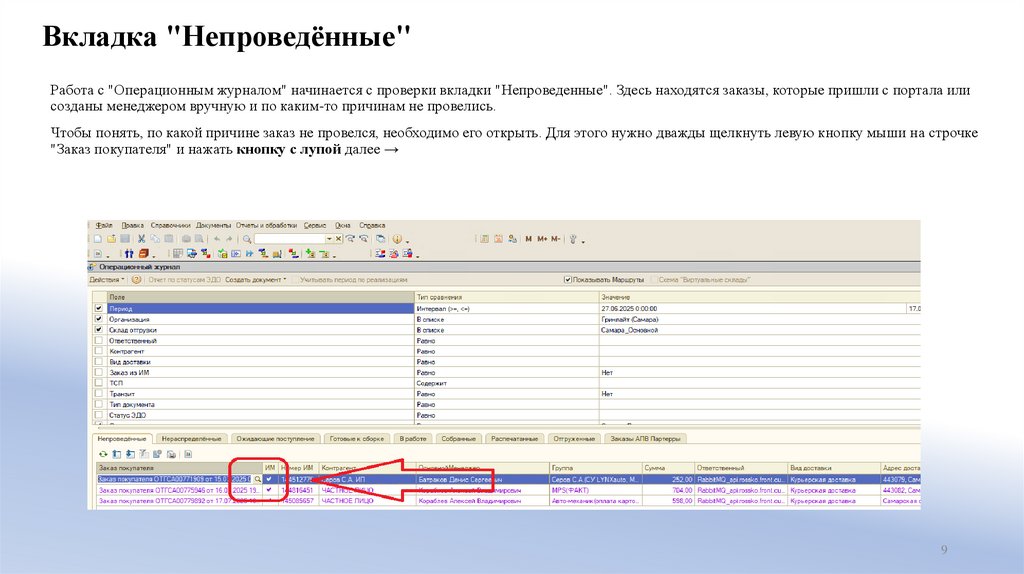
Task: Enable the Вид доставки filter checkbox
Action: (x=99, y=361)
